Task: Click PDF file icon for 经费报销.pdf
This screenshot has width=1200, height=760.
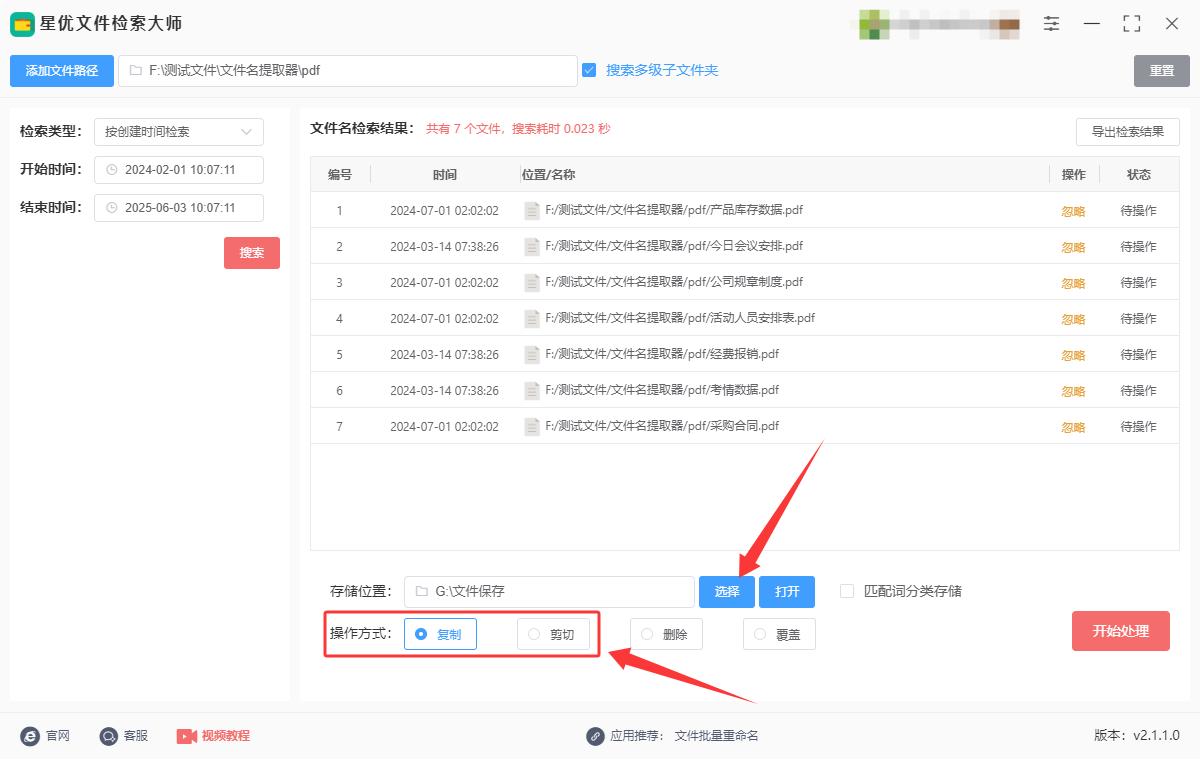Action: (x=532, y=355)
